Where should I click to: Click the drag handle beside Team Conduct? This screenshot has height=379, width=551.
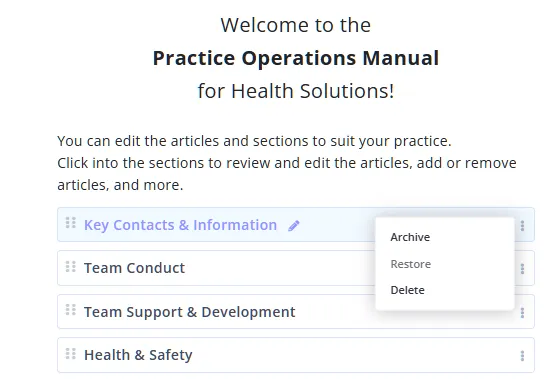pos(71,267)
